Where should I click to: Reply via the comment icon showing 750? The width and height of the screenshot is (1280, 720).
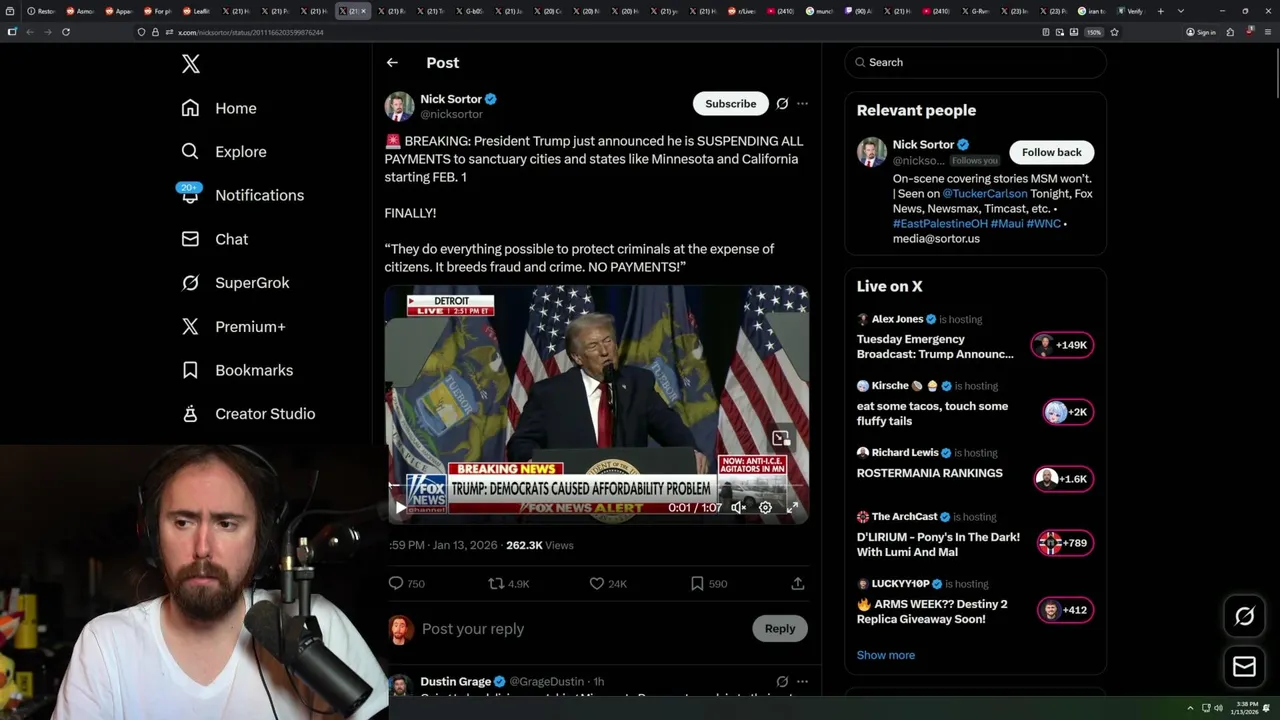[x=406, y=583]
